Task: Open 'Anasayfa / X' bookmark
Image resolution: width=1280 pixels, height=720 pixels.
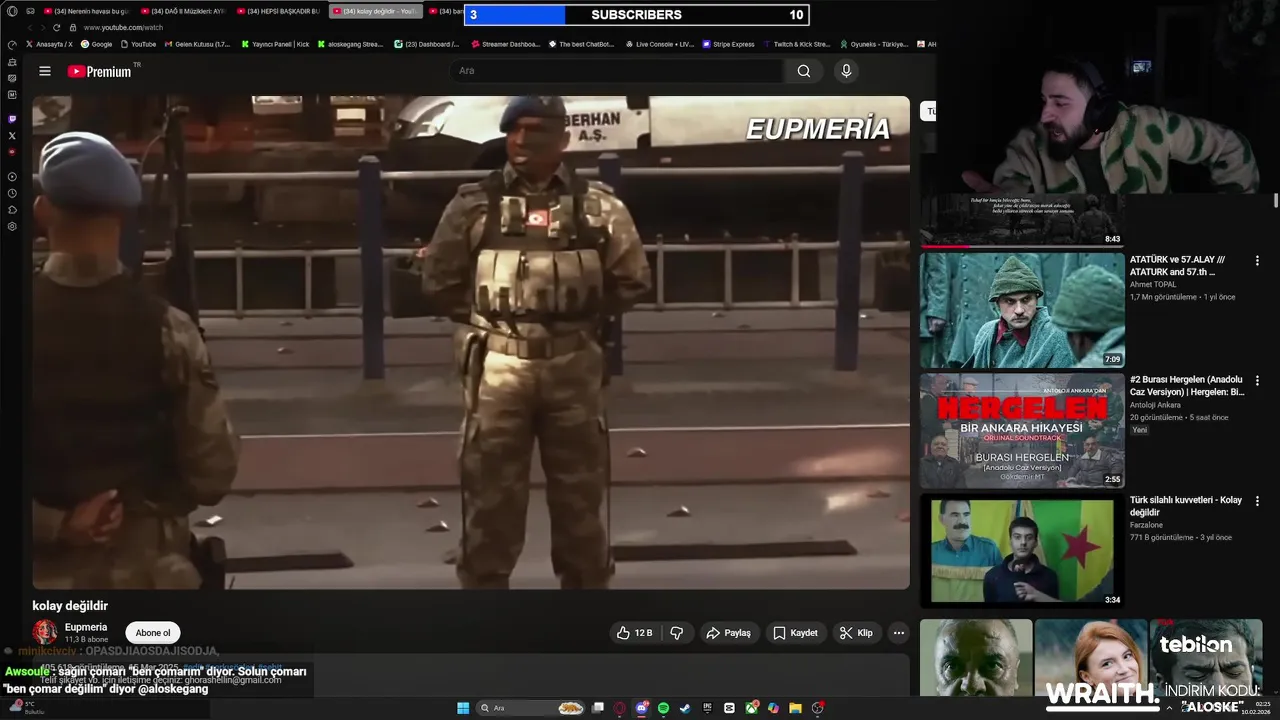Action: point(49,44)
